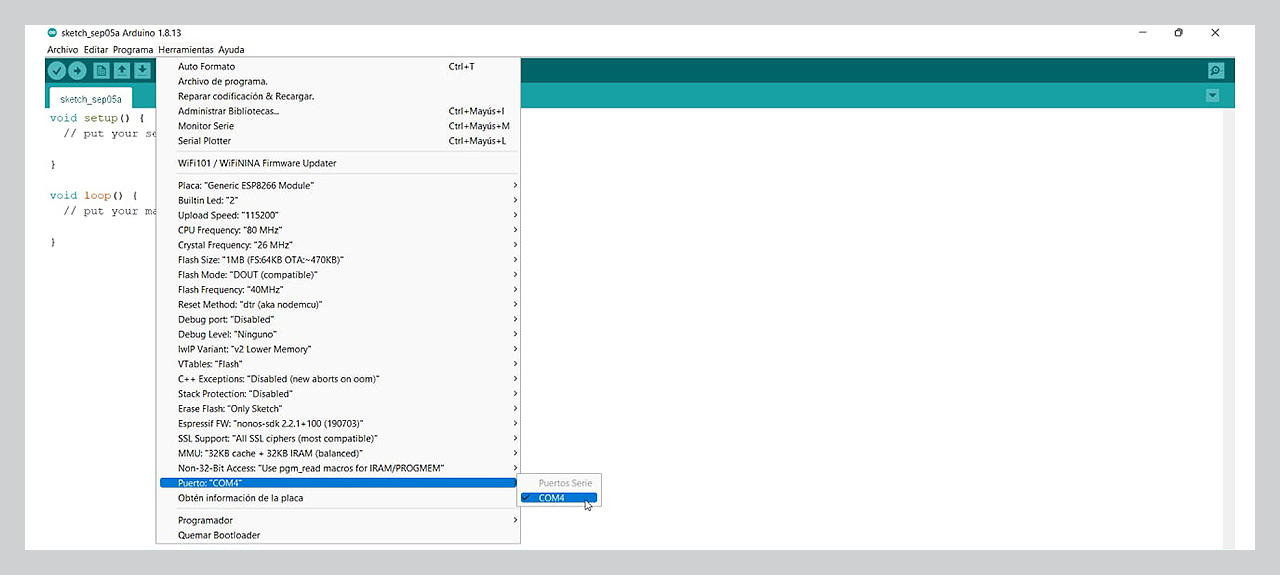Choose Reparar codificación & Recargar

point(338,97)
